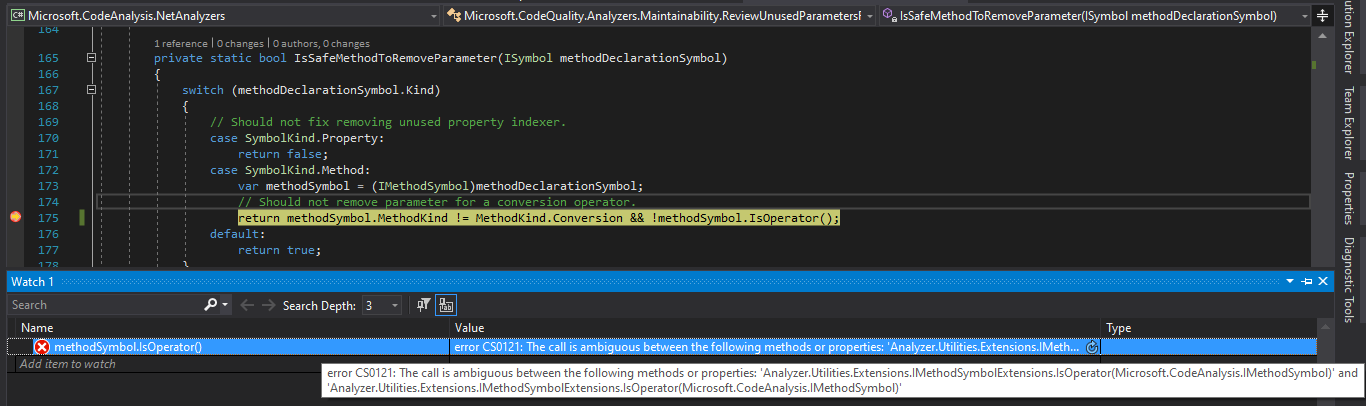This screenshot has width=1366, height=406.
Task: Click 'return false;' on line 171
Action: click(x=283, y=154)
